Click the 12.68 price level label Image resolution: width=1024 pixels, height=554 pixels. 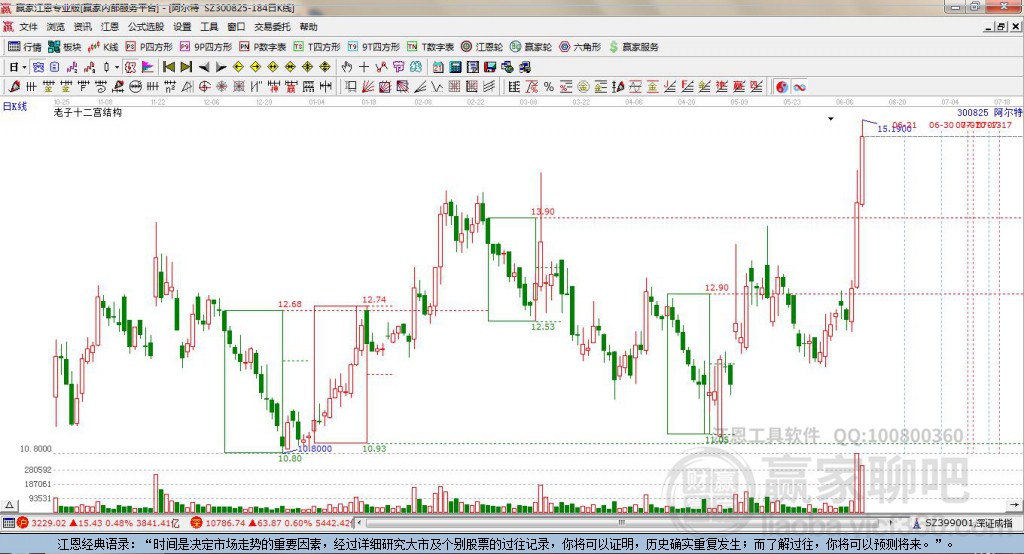290,304
